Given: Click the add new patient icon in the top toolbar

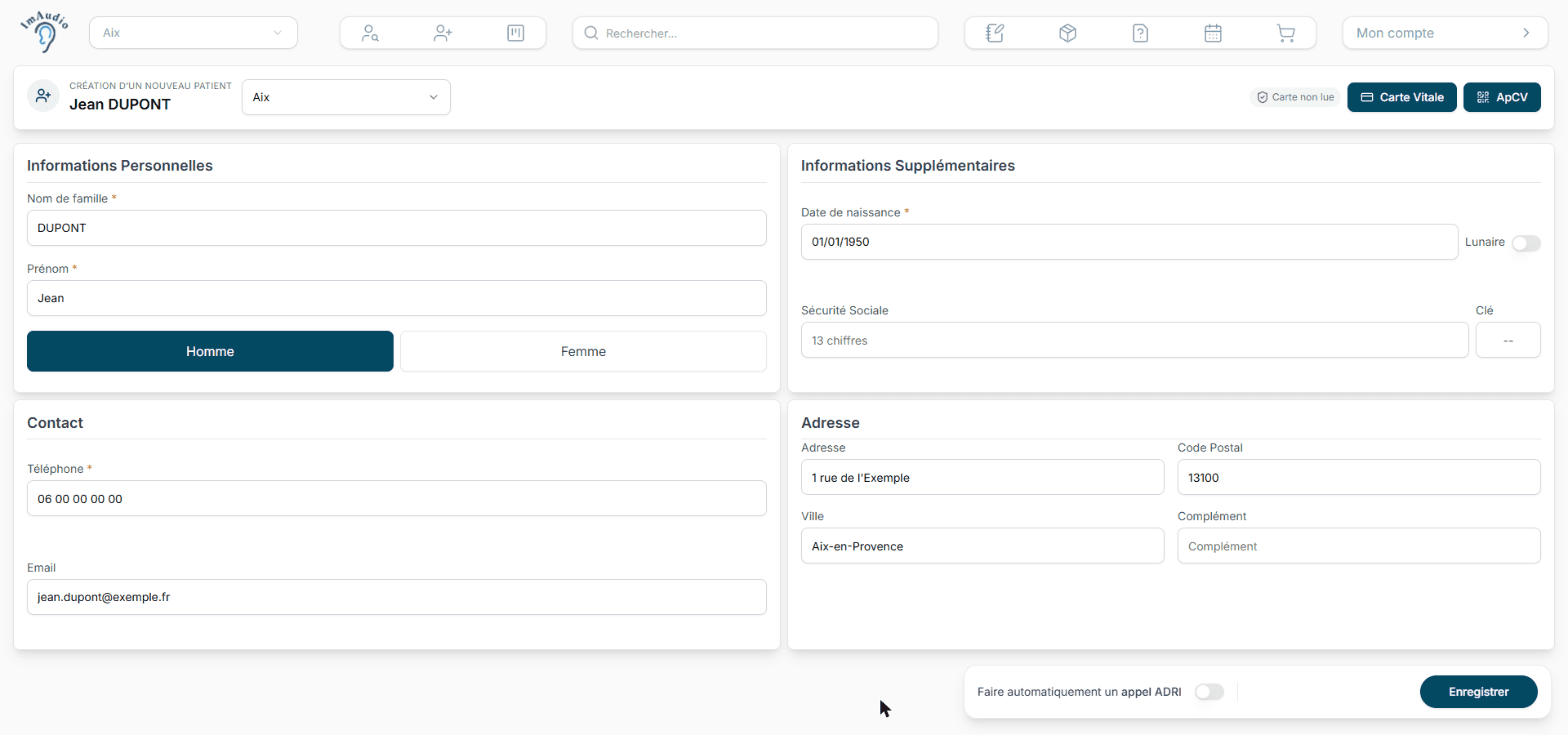Looking at the screenshot, I should [x=443, y=33].
